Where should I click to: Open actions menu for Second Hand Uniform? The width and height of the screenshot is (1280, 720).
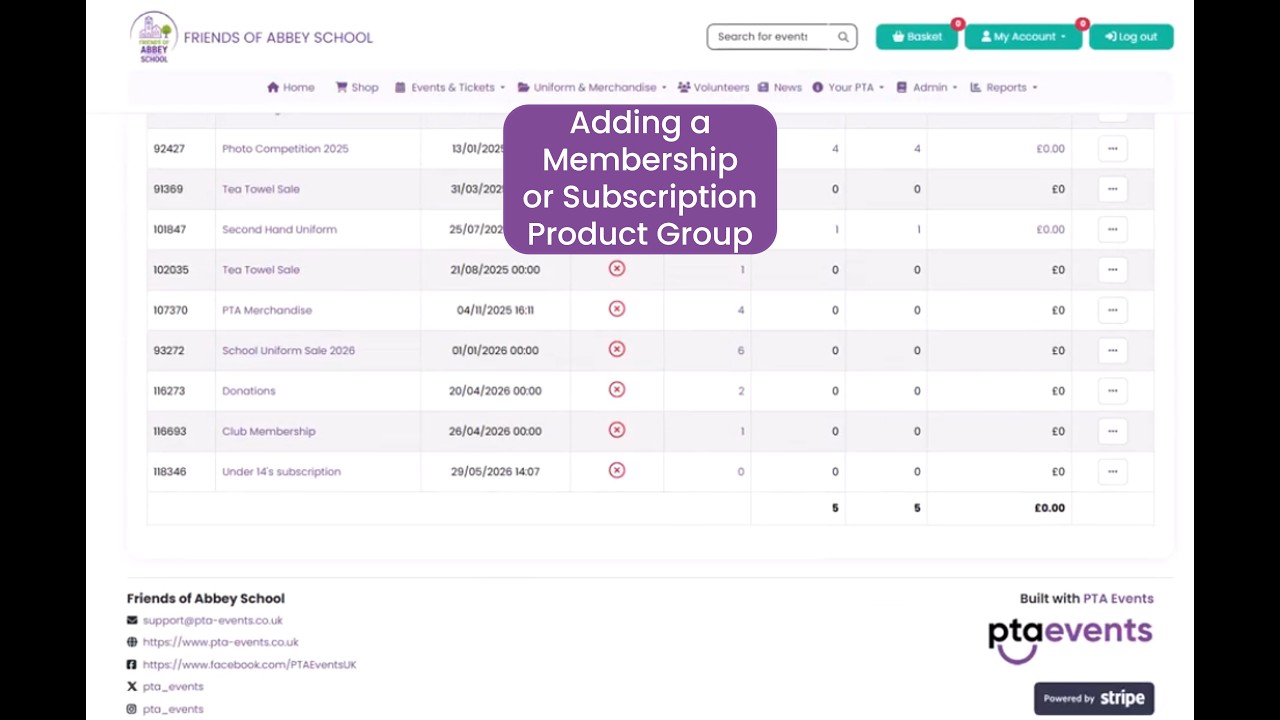[1112, 229]
